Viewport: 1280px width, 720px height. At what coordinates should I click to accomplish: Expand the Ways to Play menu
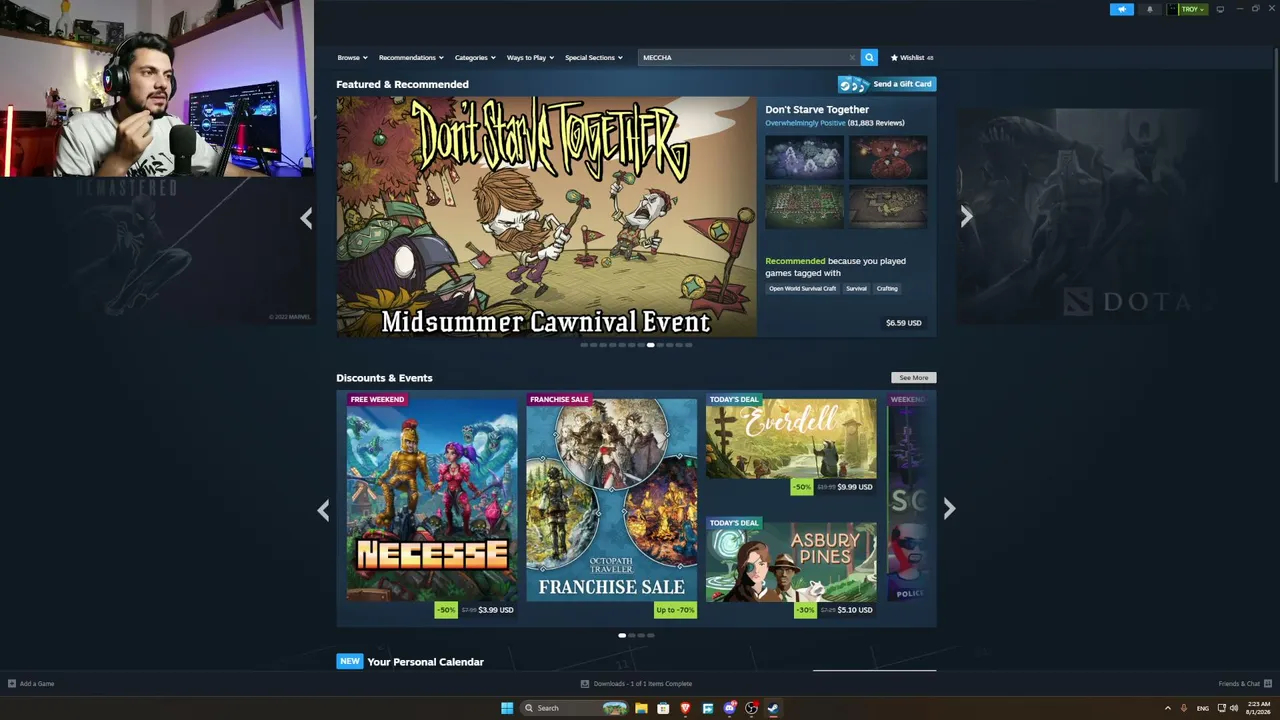coord(530,58)
